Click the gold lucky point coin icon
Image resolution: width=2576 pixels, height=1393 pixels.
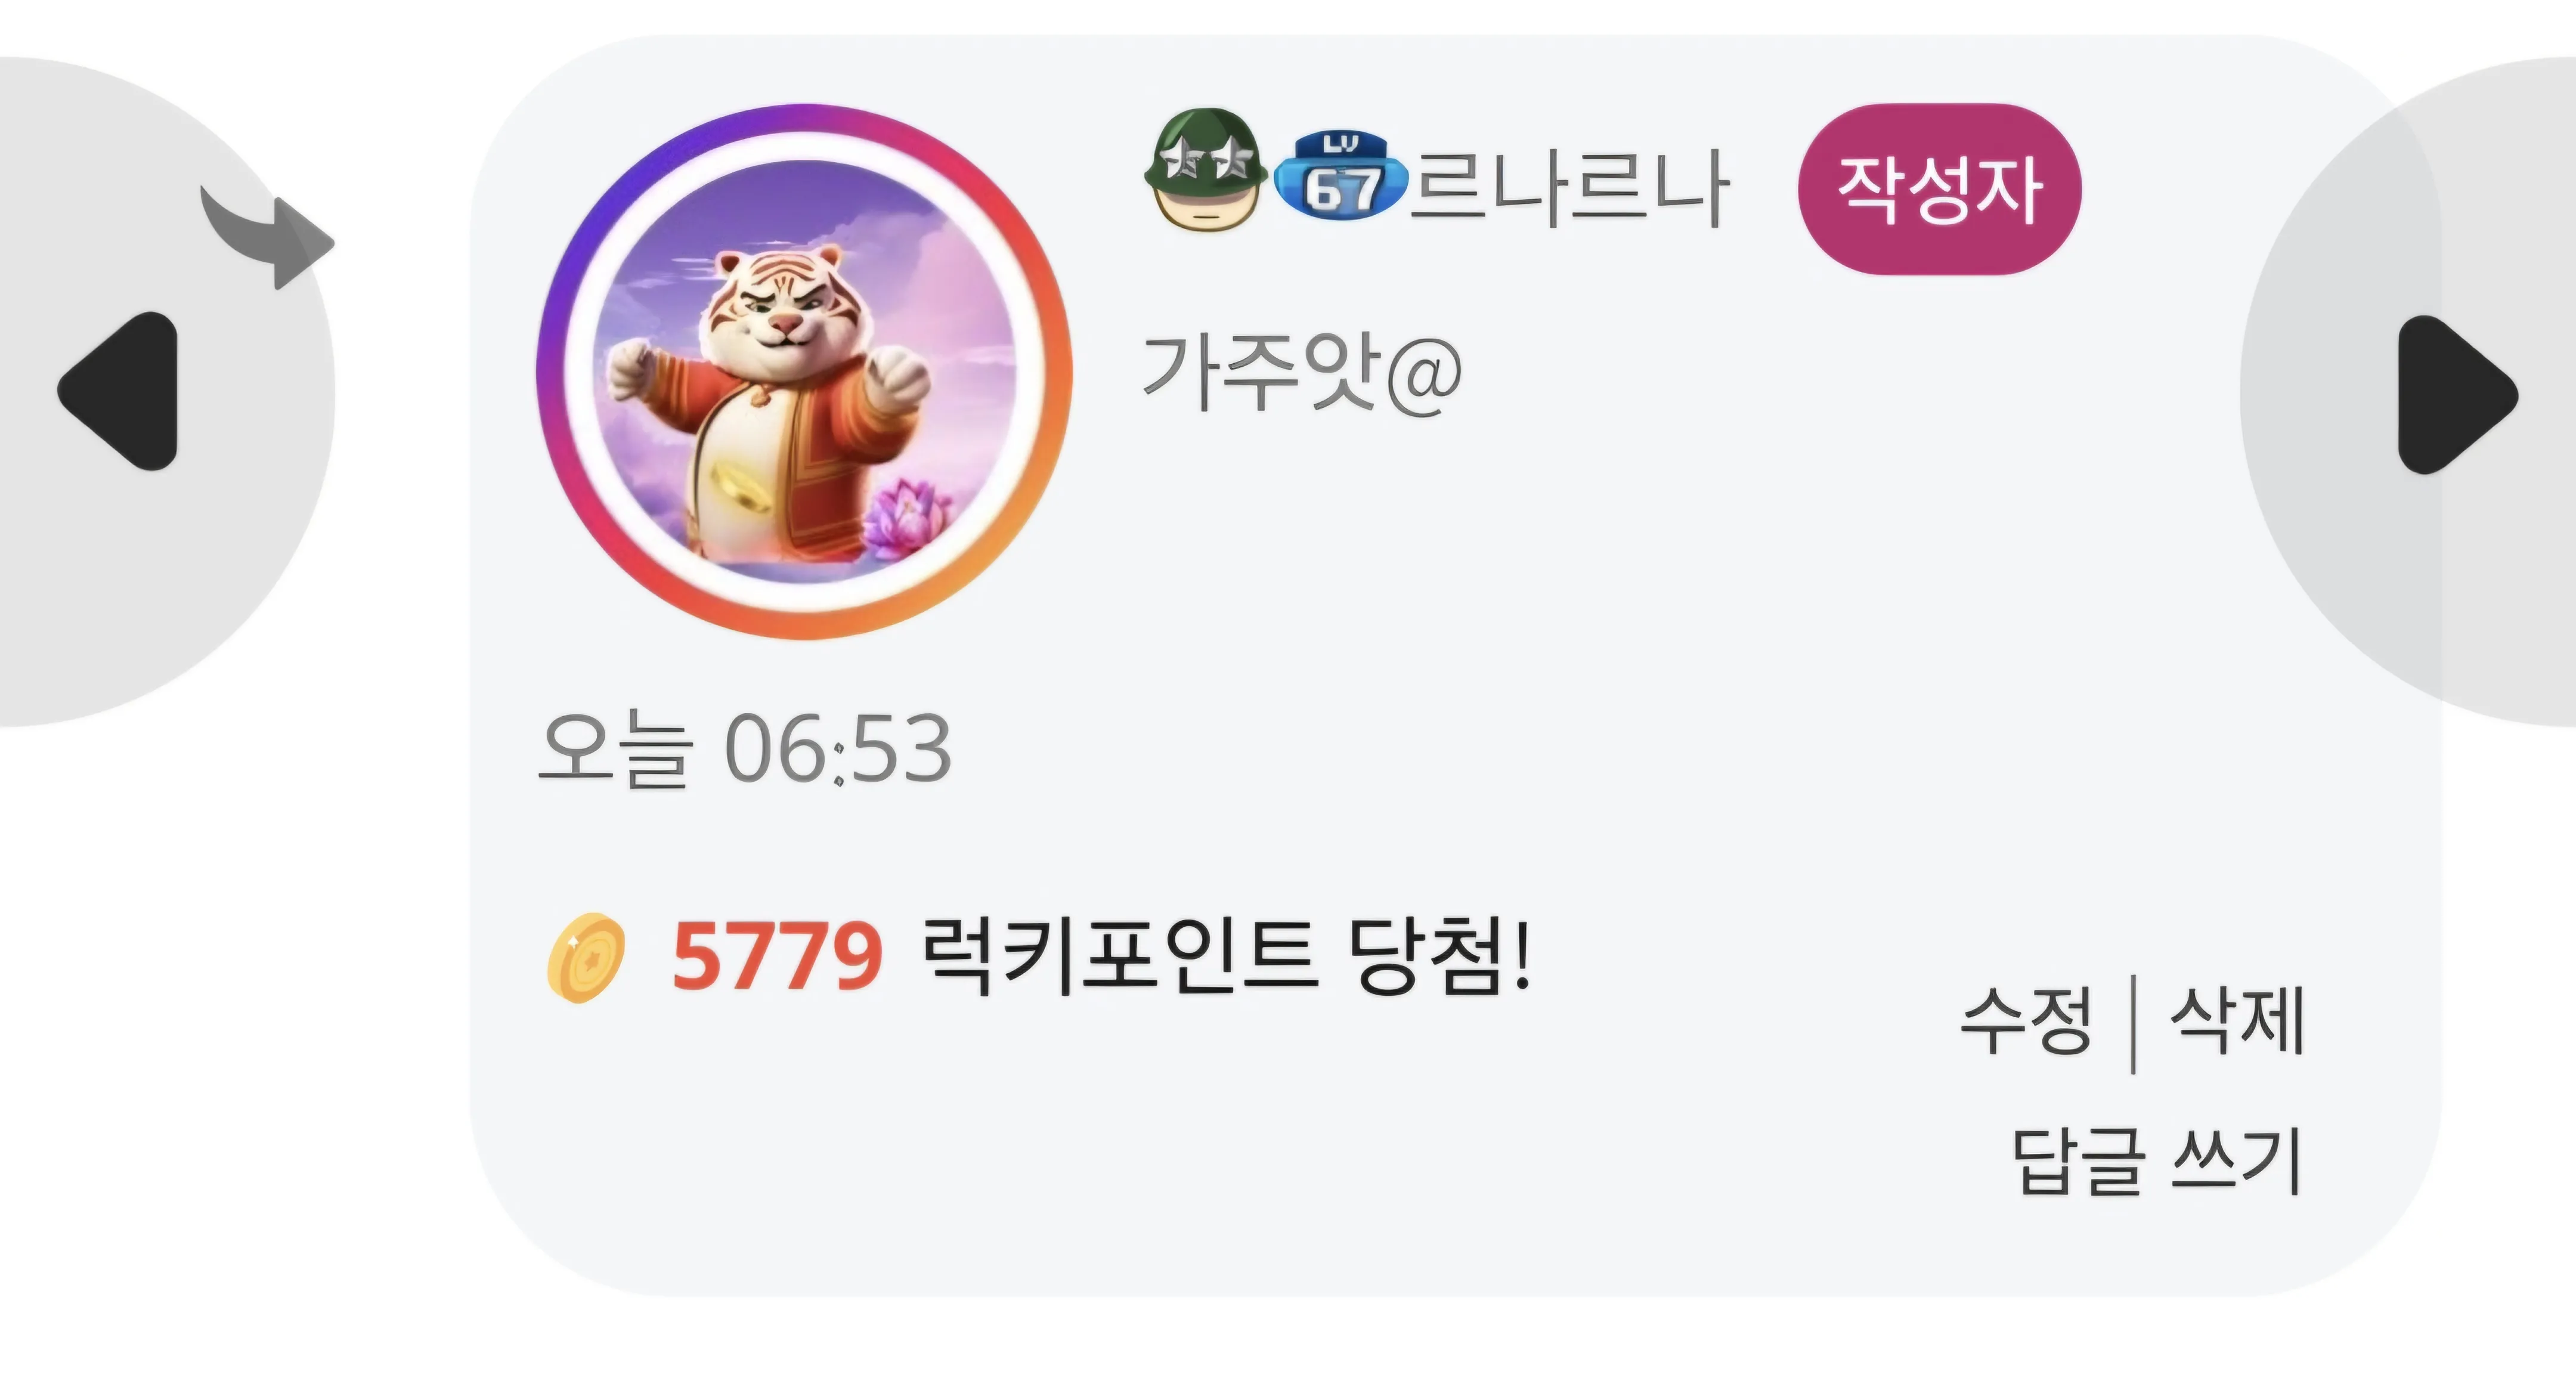[x=586, y=957]
